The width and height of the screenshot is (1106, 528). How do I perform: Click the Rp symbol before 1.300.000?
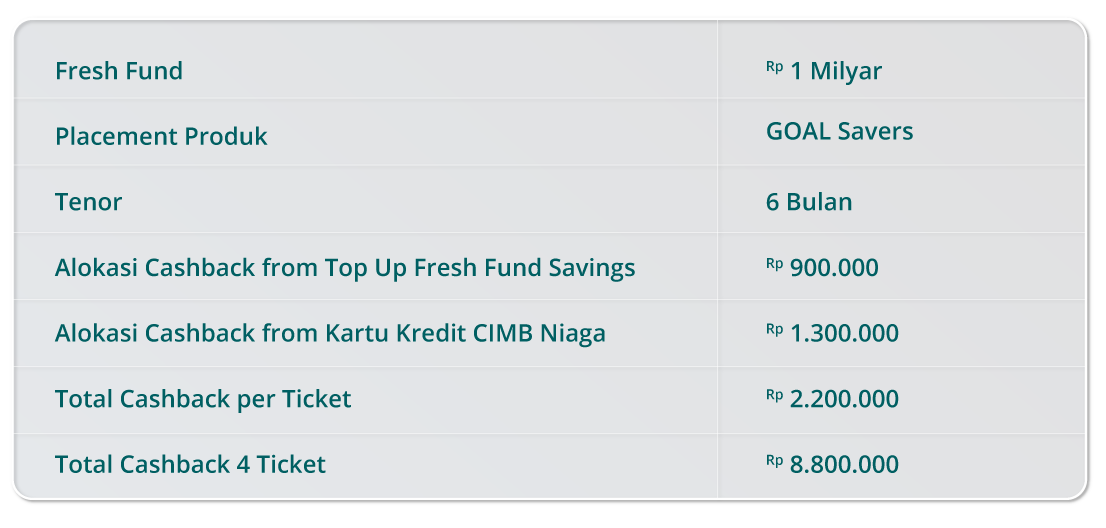pos(774,329)
